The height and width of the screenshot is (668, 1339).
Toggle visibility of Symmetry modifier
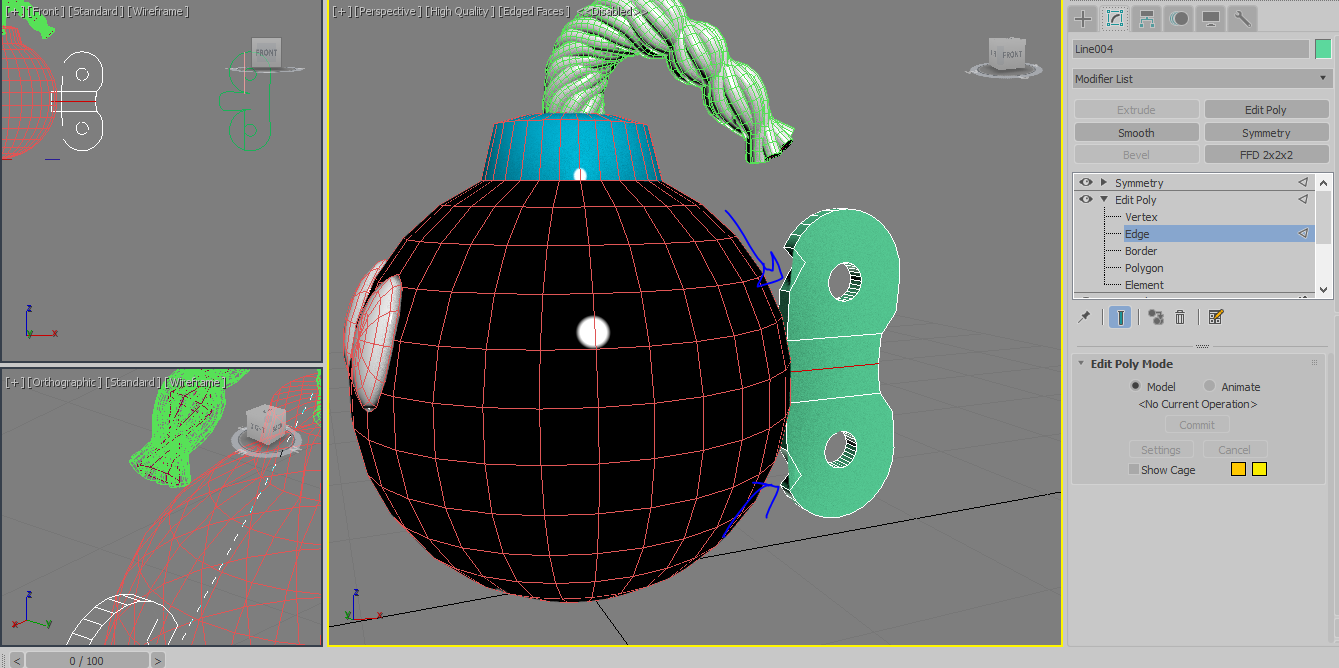[x=1086, y=183]
